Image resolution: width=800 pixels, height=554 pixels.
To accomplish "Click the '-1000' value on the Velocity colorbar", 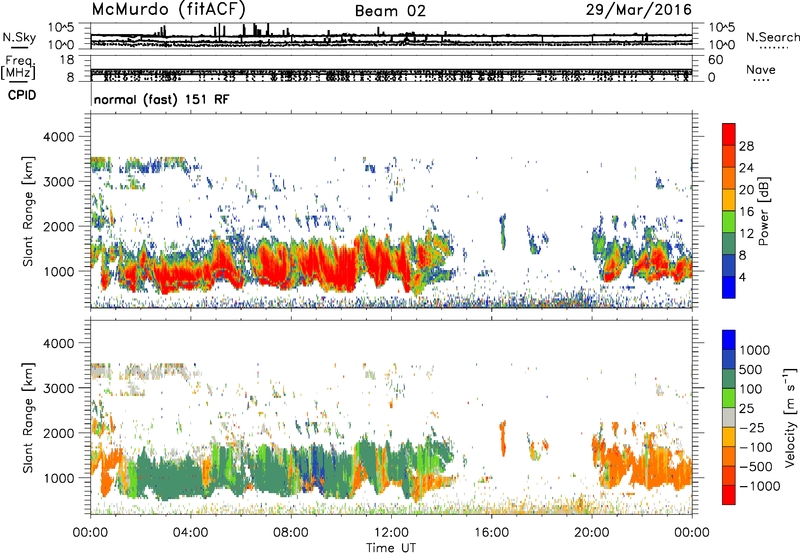I will [759, 486].
